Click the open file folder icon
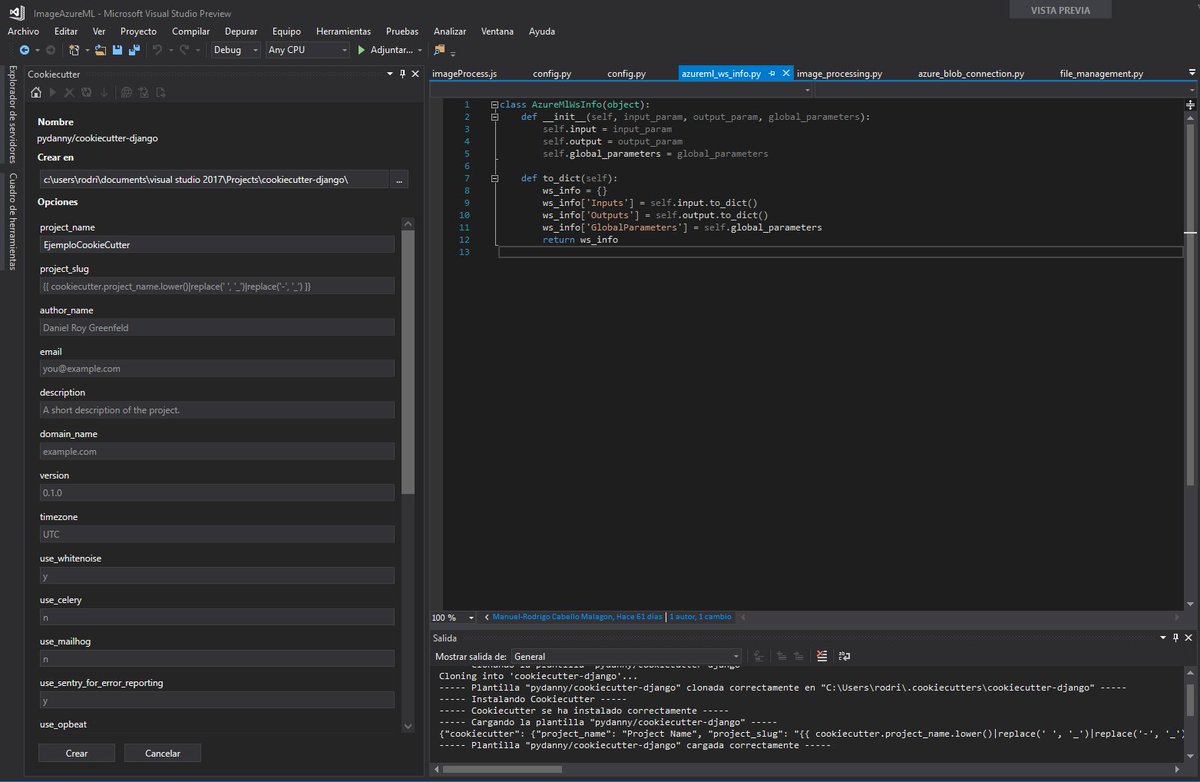Screen dimensions: 1200x782 [101, 50]
